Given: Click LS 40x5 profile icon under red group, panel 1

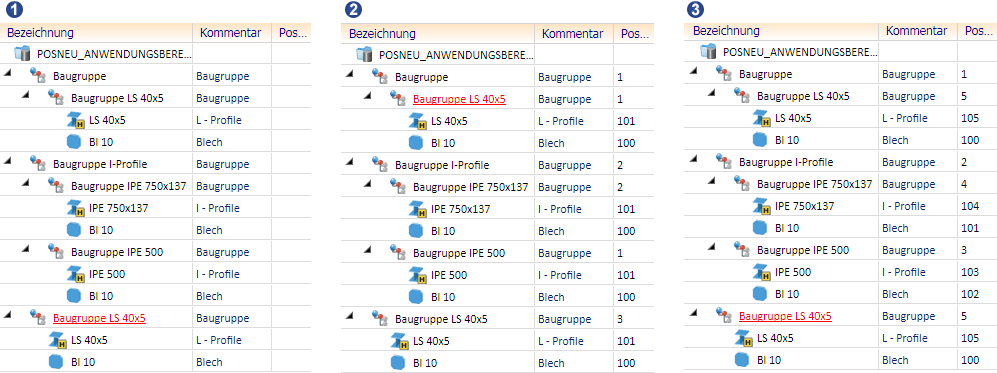Looking at the screenshot, I should [58, 340].
